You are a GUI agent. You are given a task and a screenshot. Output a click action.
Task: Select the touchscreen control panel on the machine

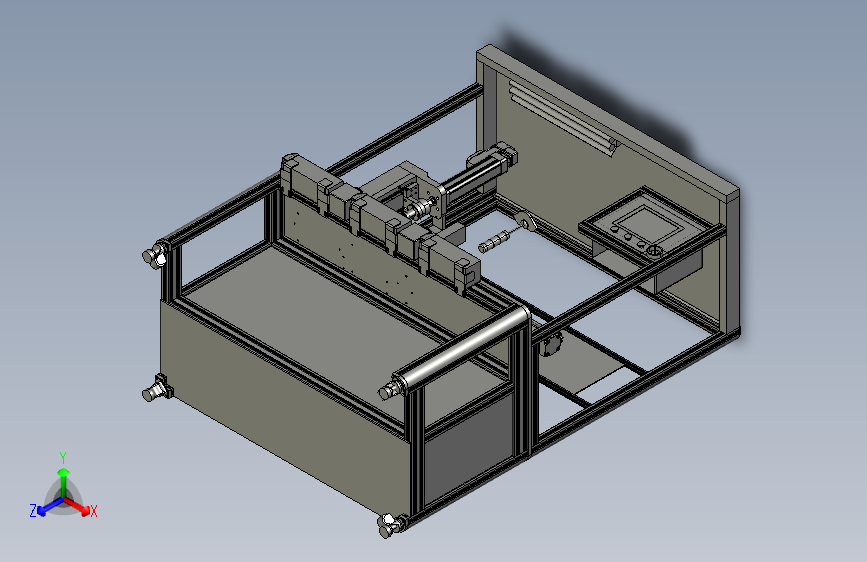[647, 223]
